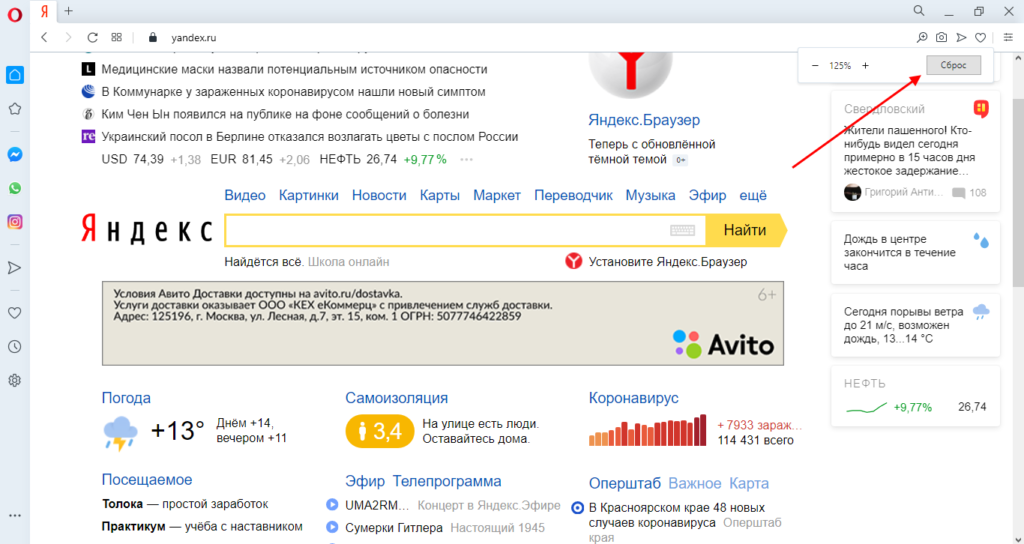The height and width of the screenshot is (544, 1024).
Task: Open sidebar history clock icon
Action: pyautogui.click(x=15, y=347)
